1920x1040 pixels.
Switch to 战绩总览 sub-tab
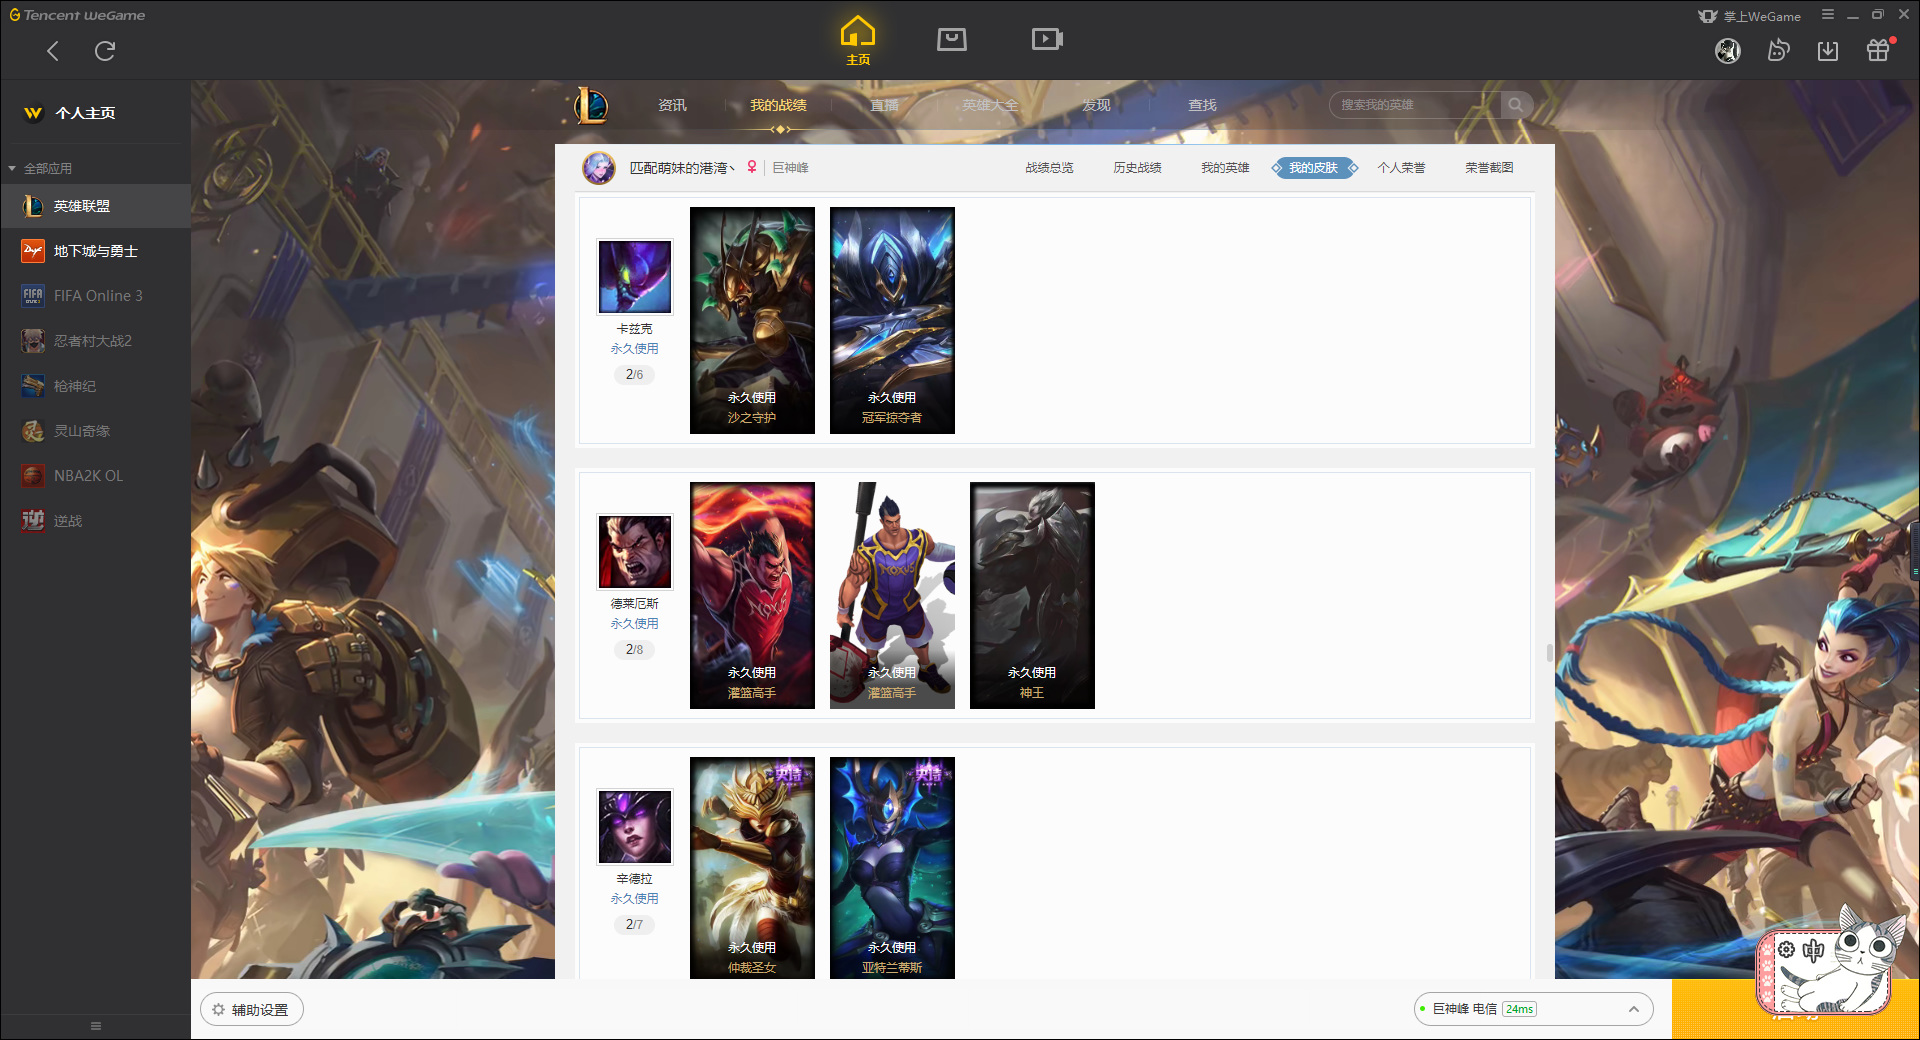[x=1049, y=168]
